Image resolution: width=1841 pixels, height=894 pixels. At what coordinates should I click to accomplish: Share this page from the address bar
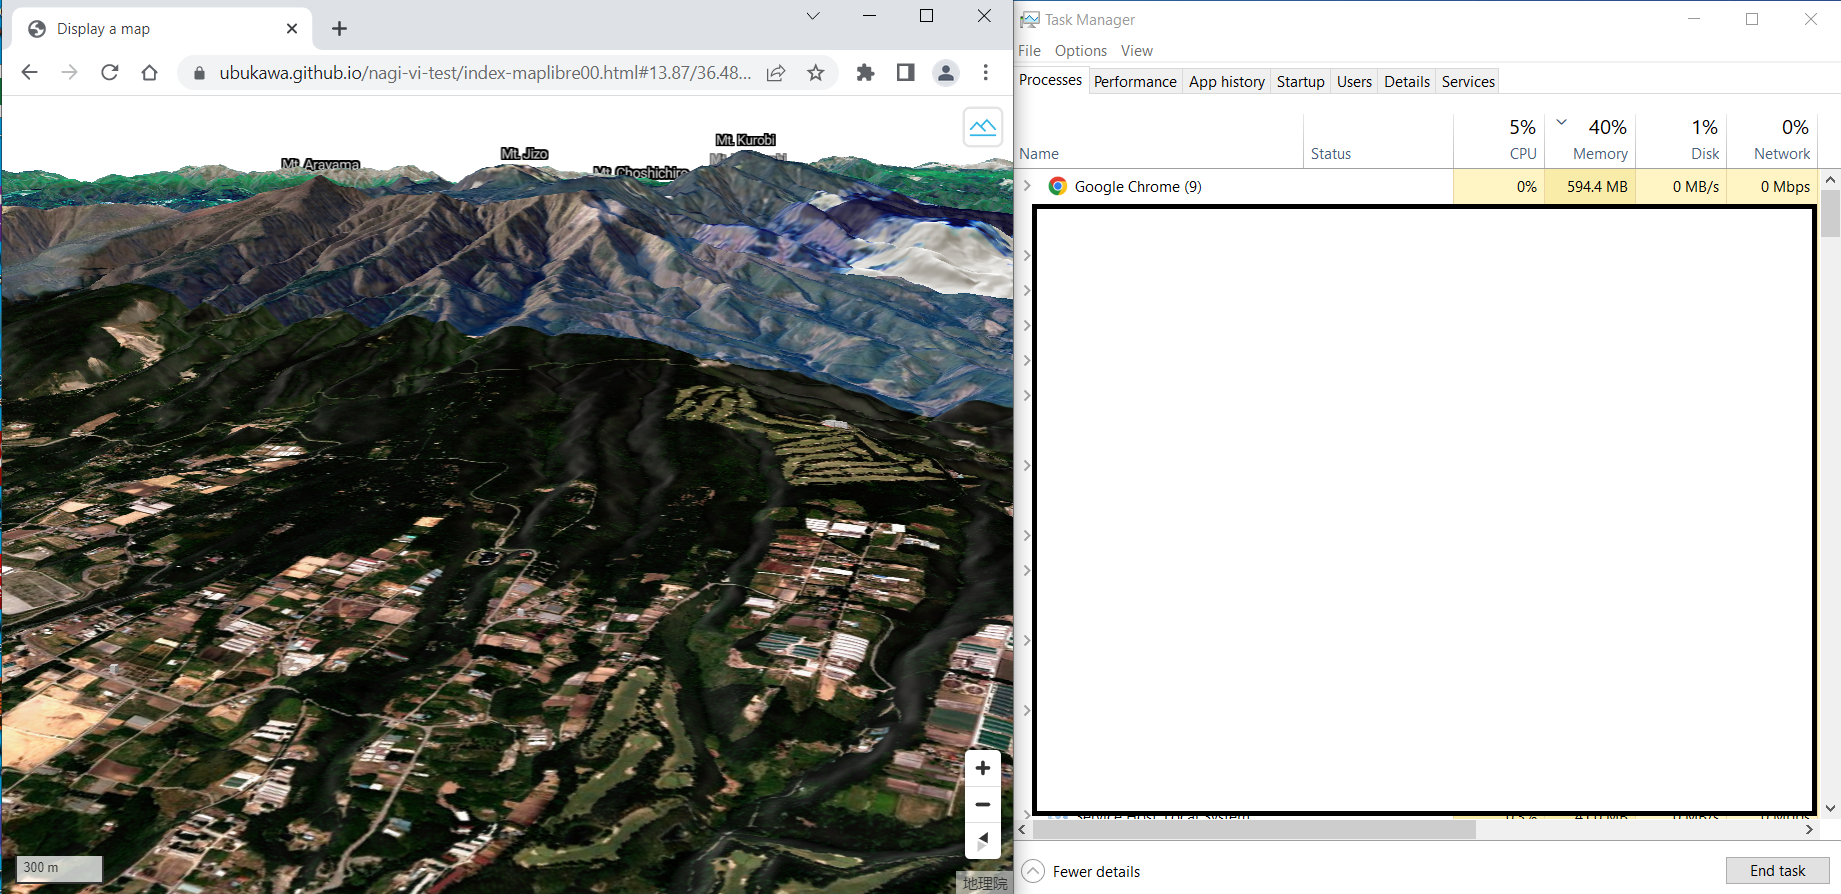[x=776, y=73]
